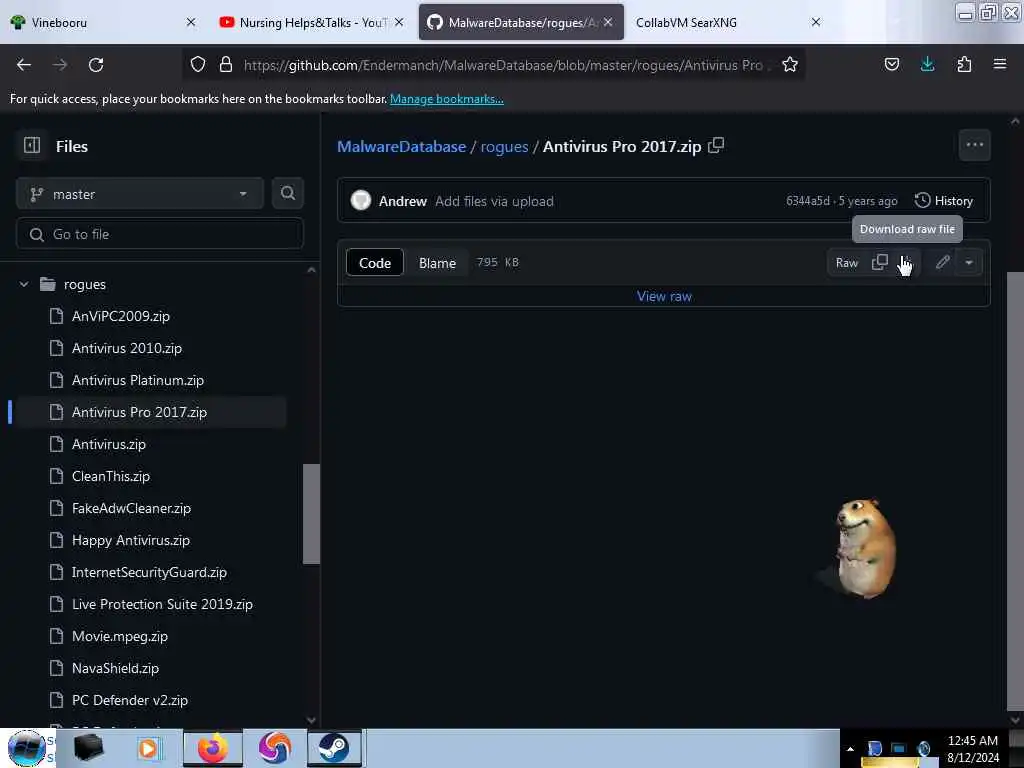Copy path icon next to Antivirus Pro 2017.zip
This screenshot has width=1024, height=768.
point(716,145)
